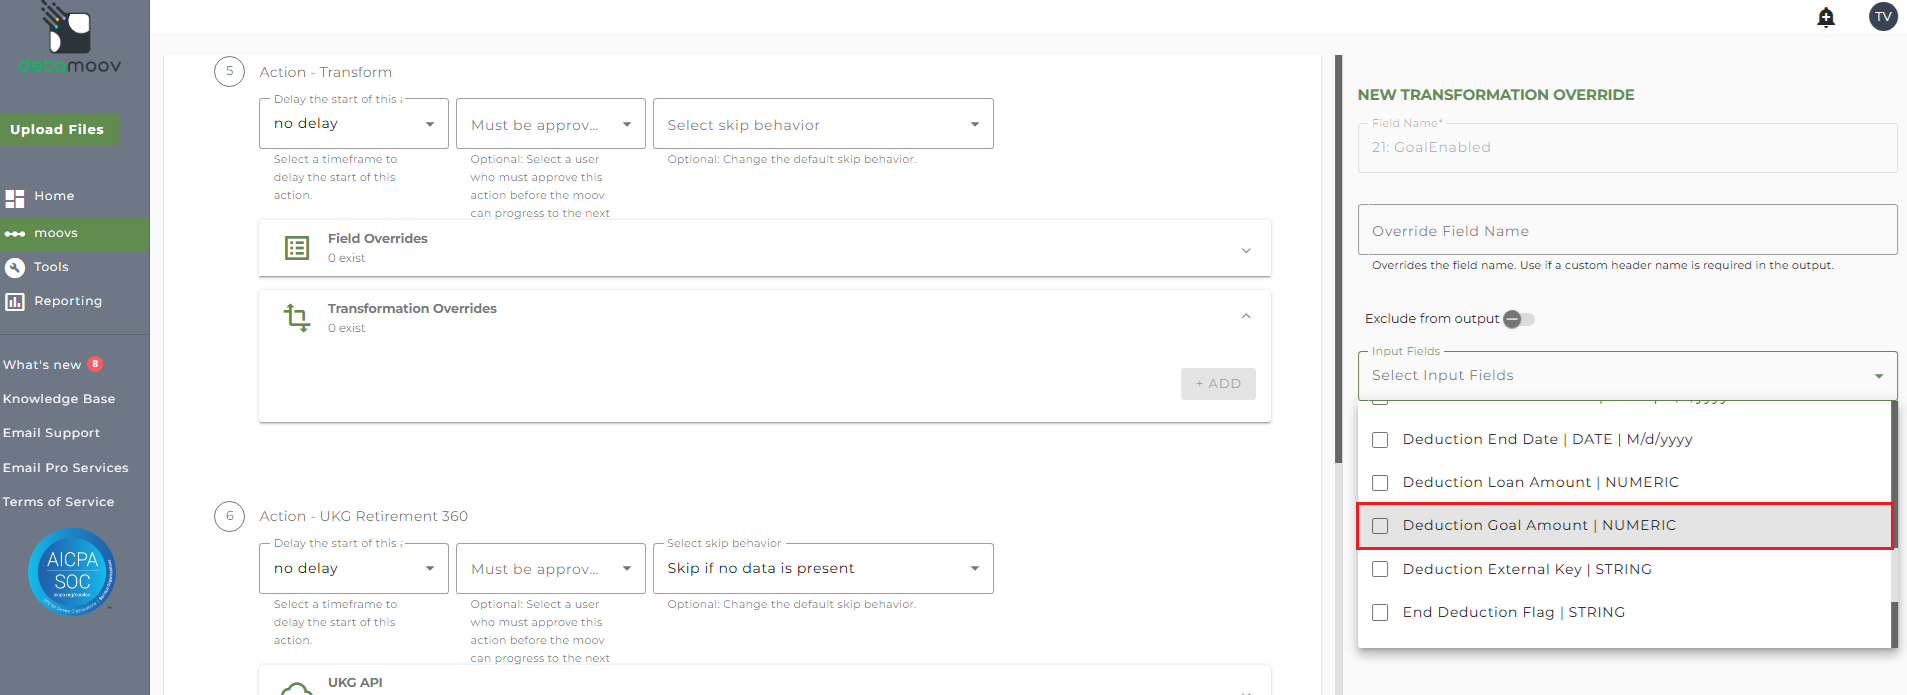Toggle the Exclude from output switch
This screenshot has height=695, width=1907.
coord(1518,319)
